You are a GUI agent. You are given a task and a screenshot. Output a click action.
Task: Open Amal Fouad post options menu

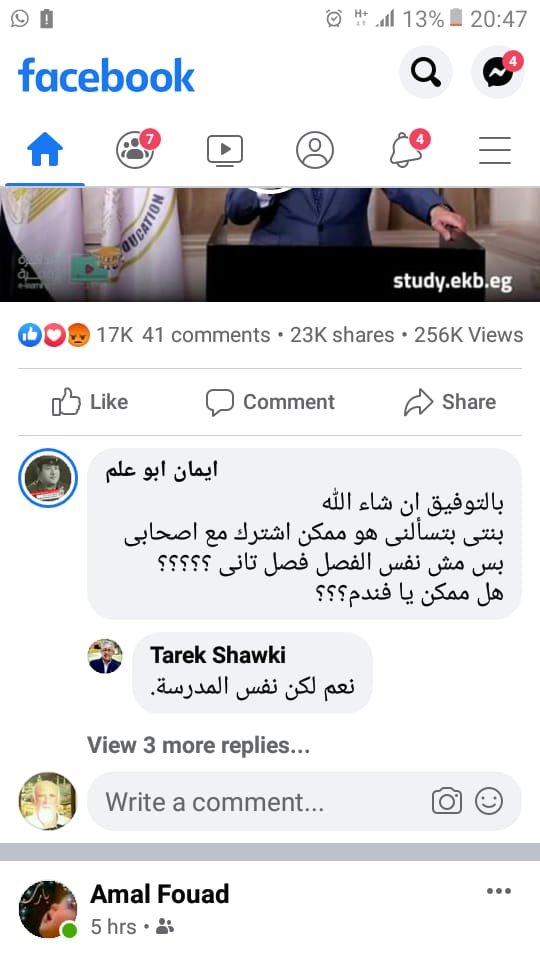[x=498, y=891]
